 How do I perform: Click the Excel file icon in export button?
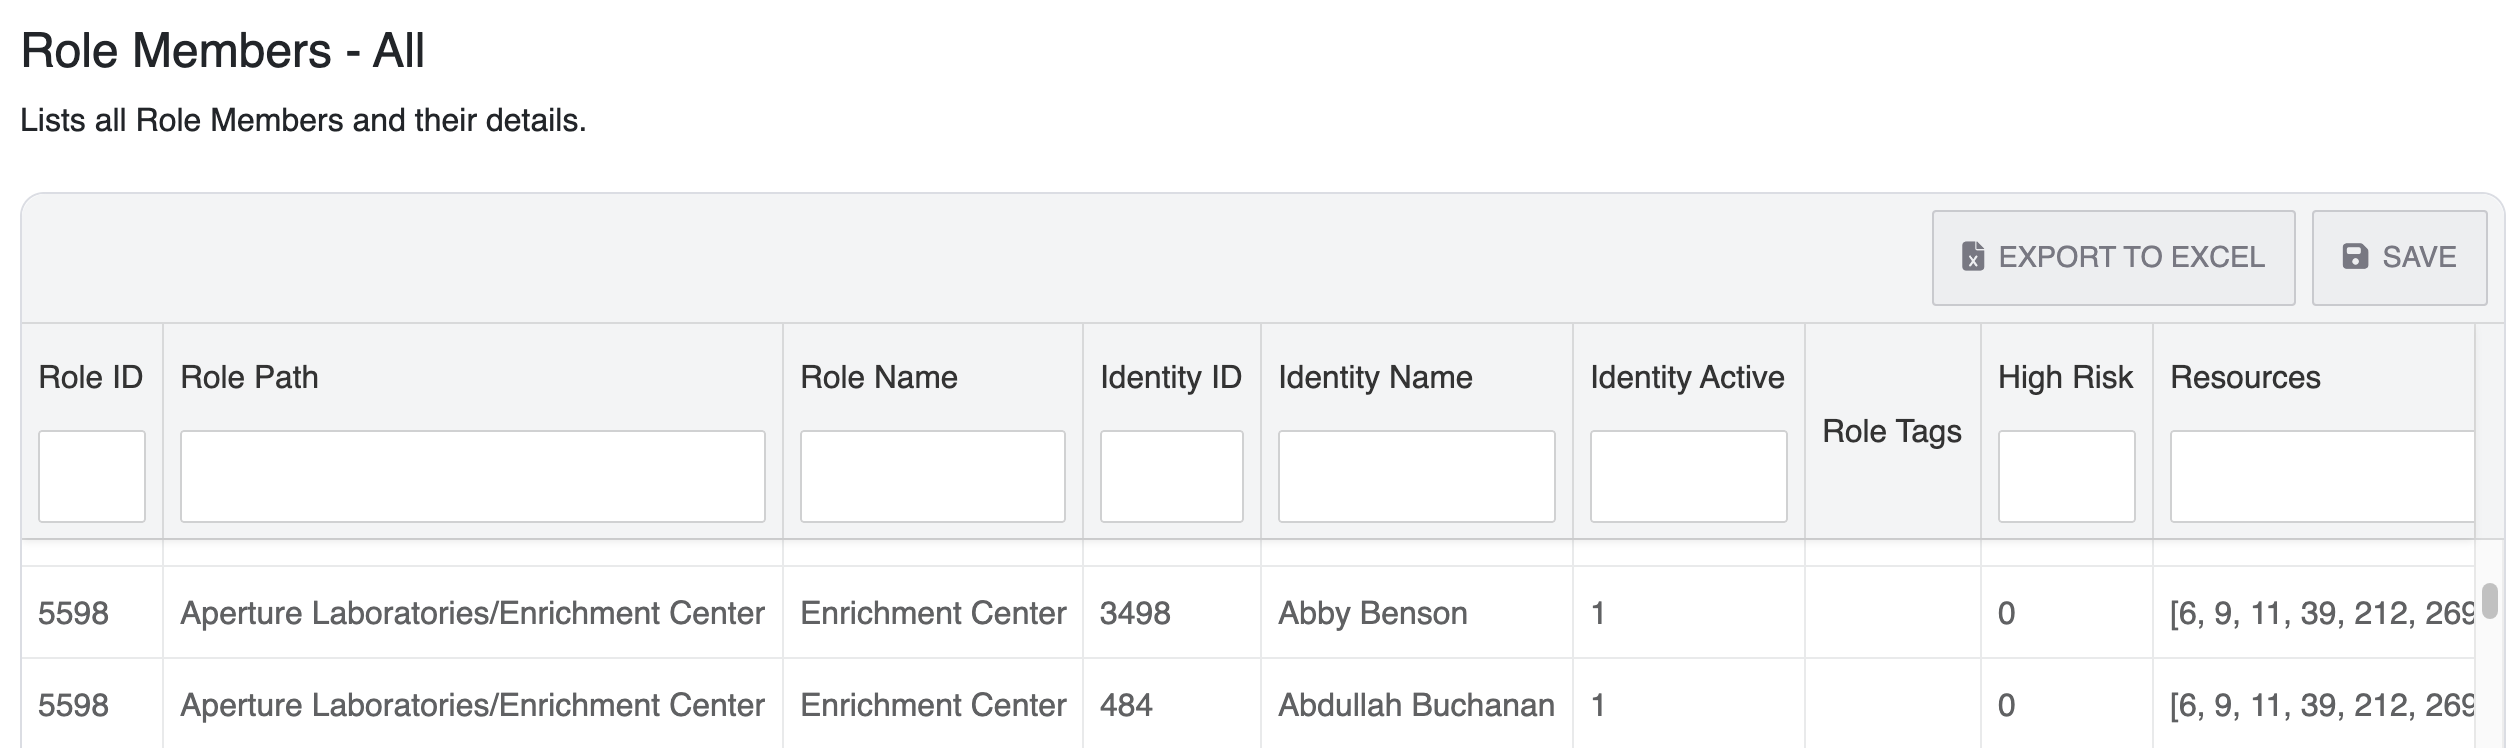(x=1972, y=257)
